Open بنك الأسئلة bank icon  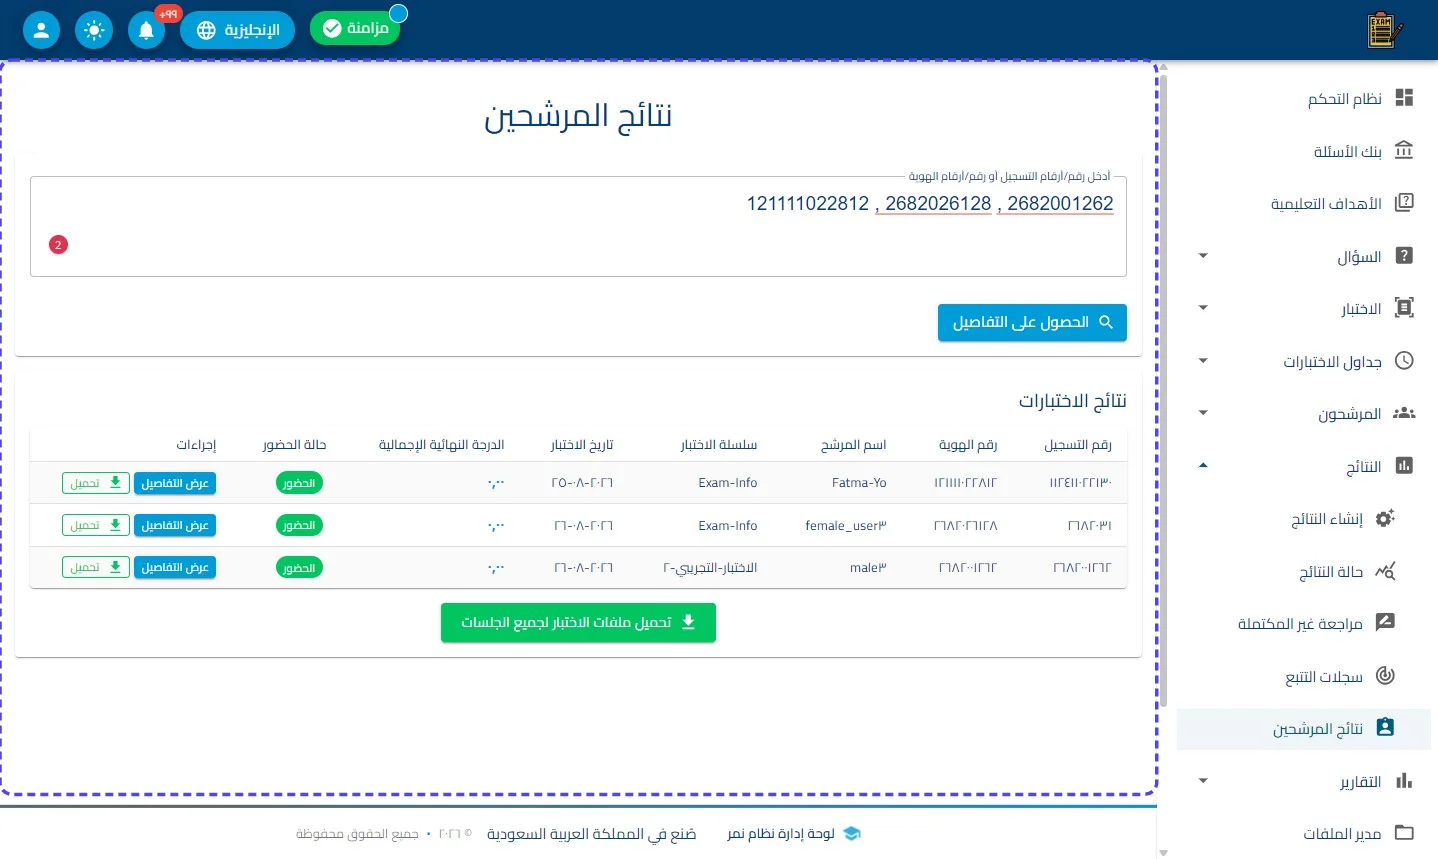pos(1404,150)
